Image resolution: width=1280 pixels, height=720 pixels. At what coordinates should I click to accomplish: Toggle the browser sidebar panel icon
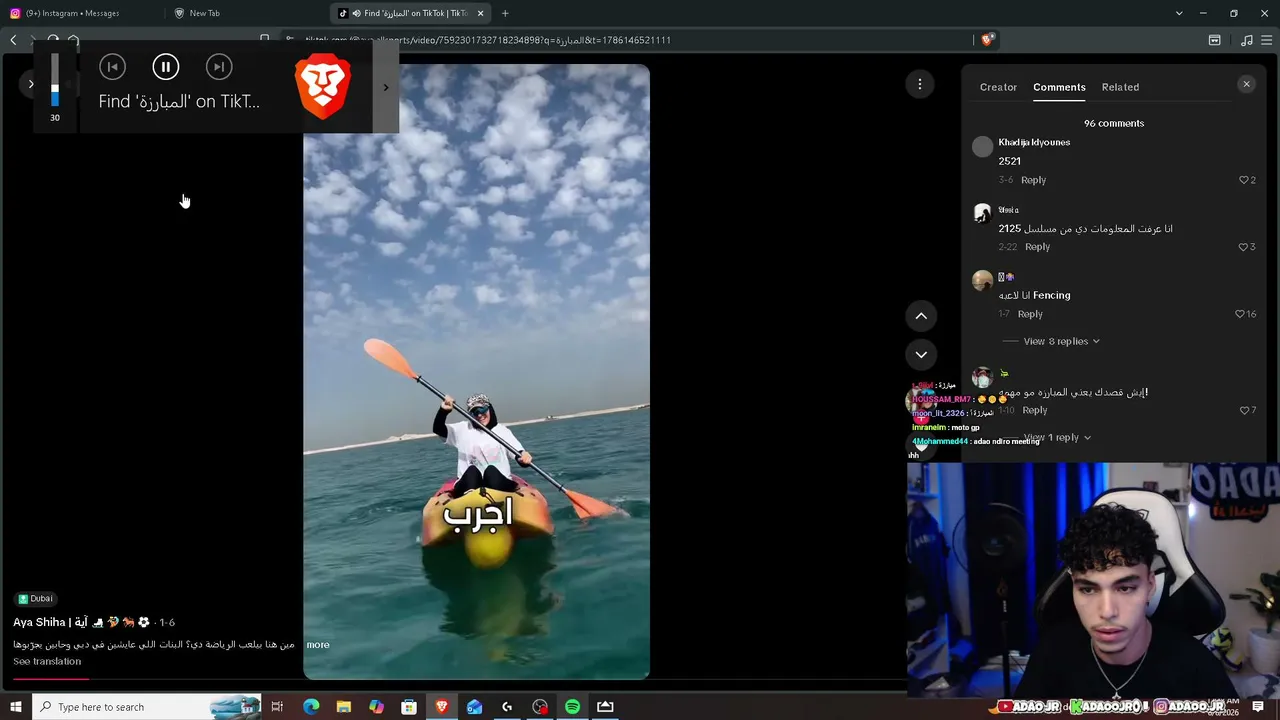pyautogui.click(x=1214, y=40)
